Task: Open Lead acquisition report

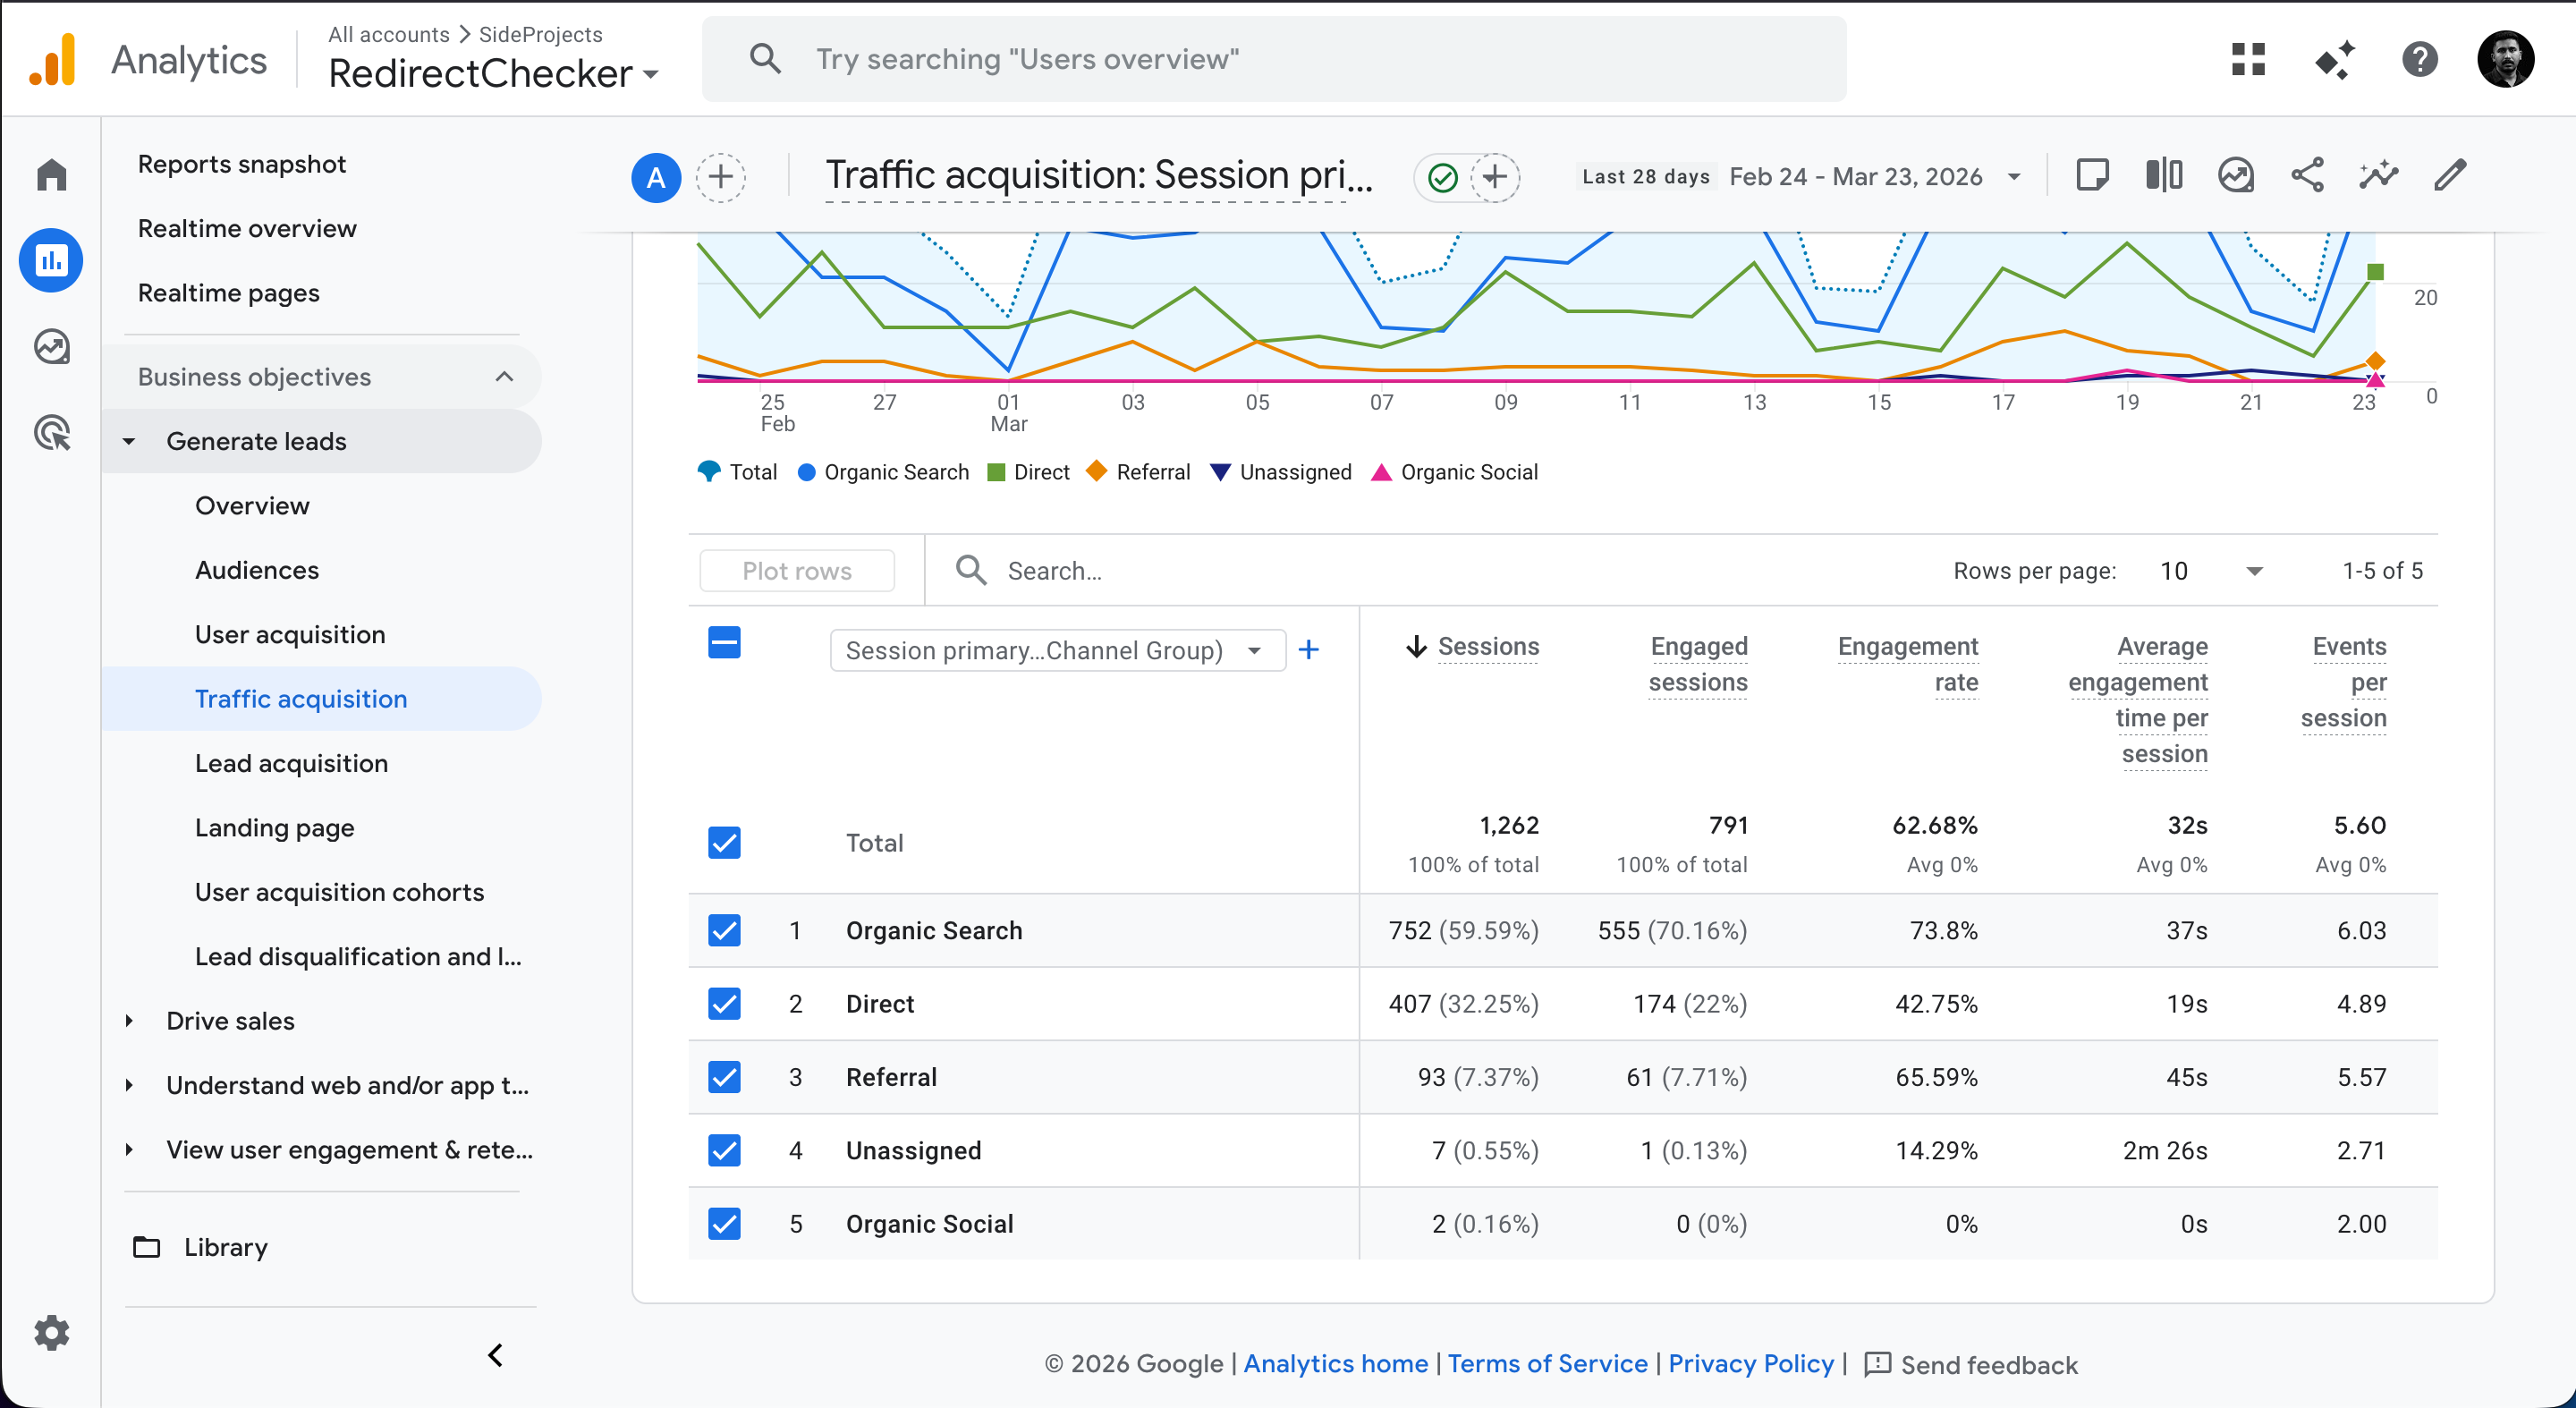Action: click(291, 763)
